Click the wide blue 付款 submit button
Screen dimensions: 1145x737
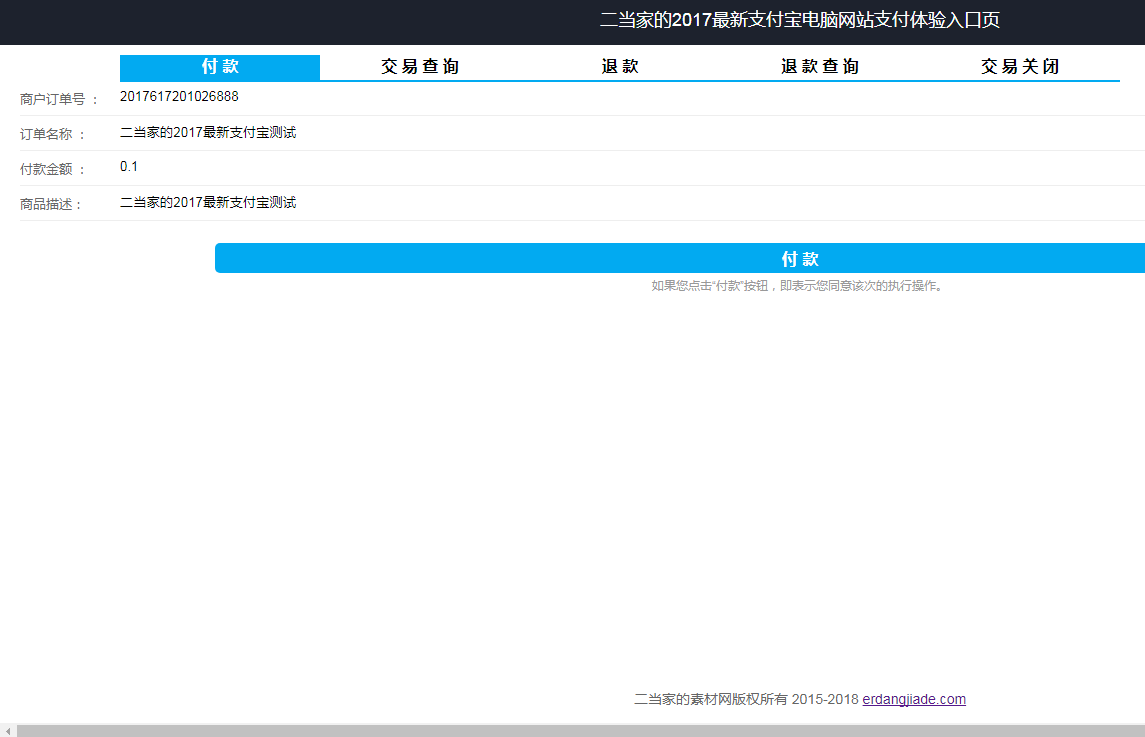[x=680, y=258]
